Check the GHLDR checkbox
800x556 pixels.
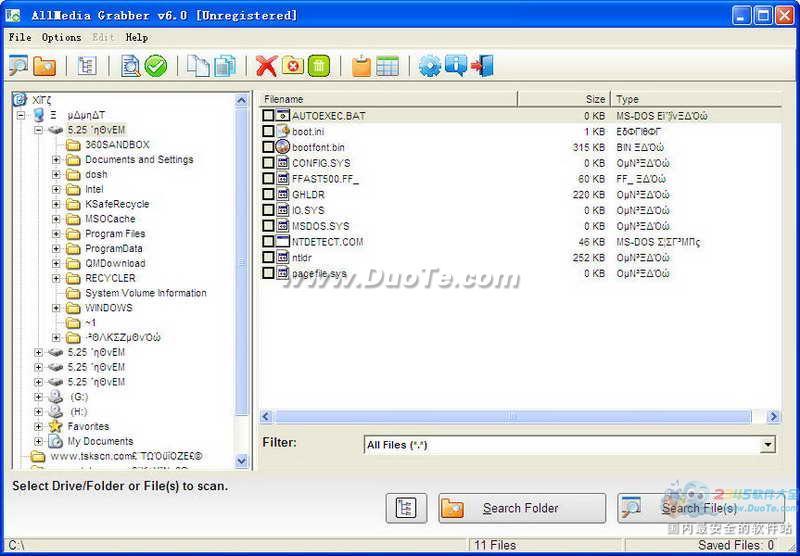[268, 194]
